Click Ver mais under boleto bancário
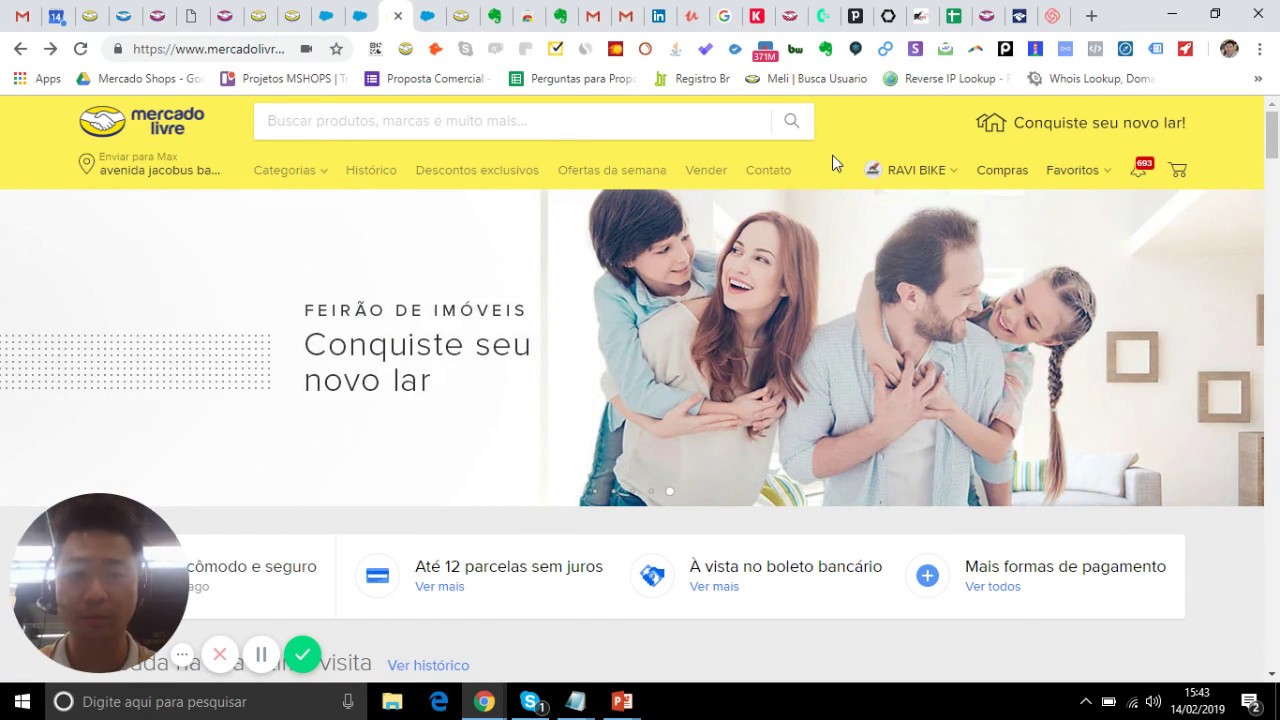The height and width of the screenshot is (720, 1280). (x=714, y=587)
